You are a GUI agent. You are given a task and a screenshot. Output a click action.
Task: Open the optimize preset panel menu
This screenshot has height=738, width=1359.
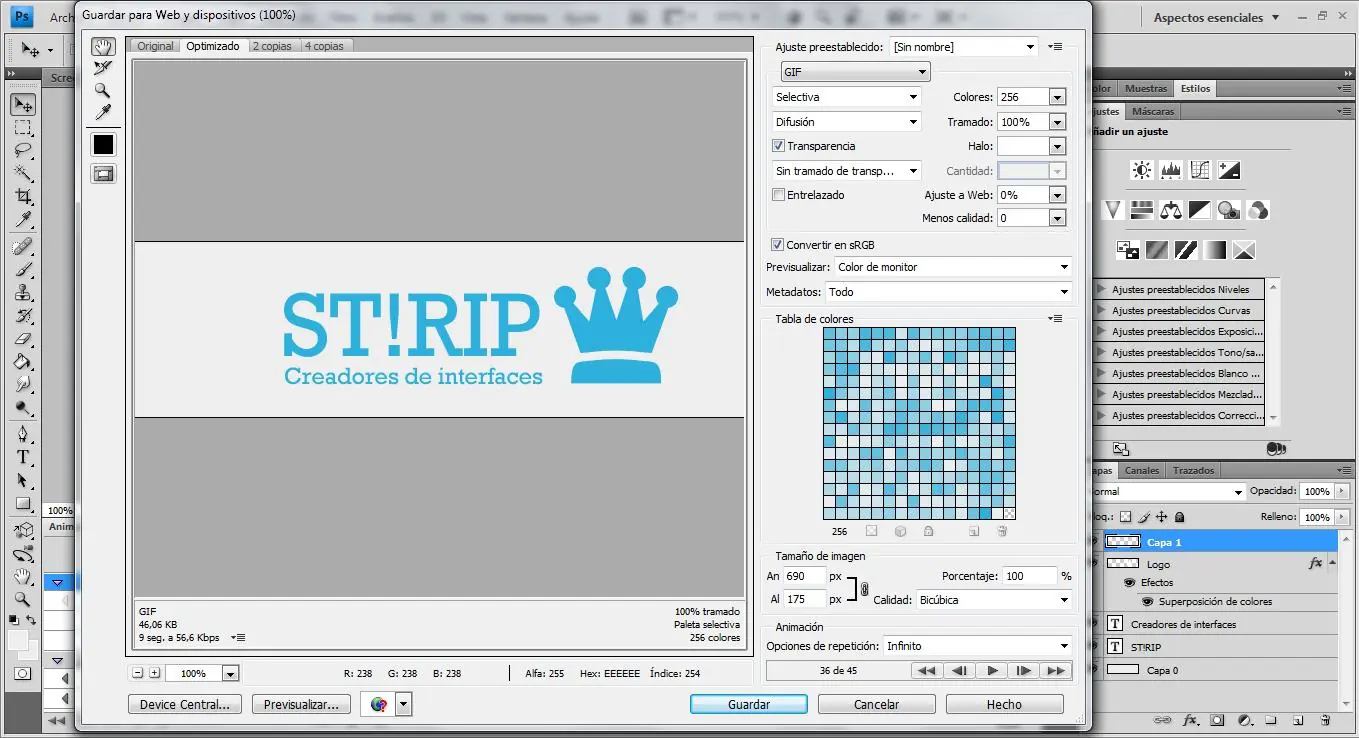(x=1055, y=47)
